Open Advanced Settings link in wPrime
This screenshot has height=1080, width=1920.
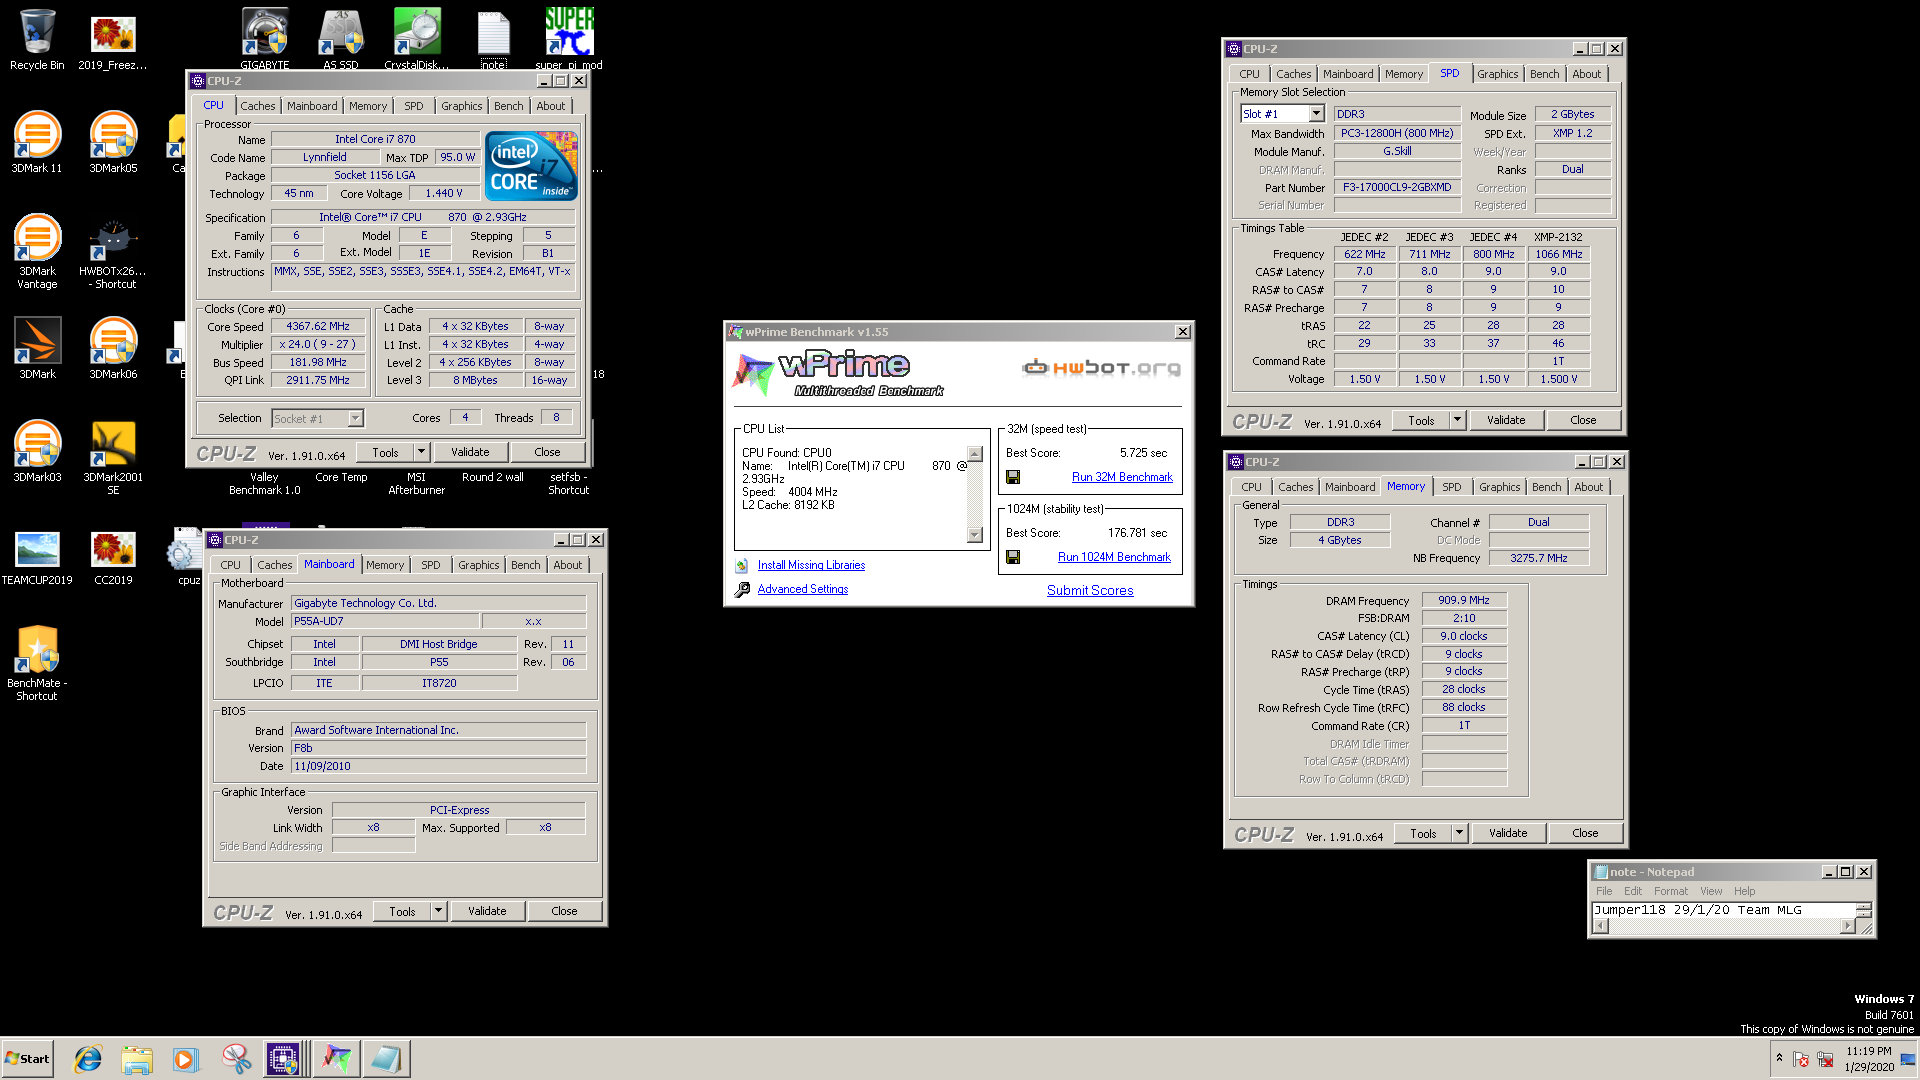[x=802, y=589]
